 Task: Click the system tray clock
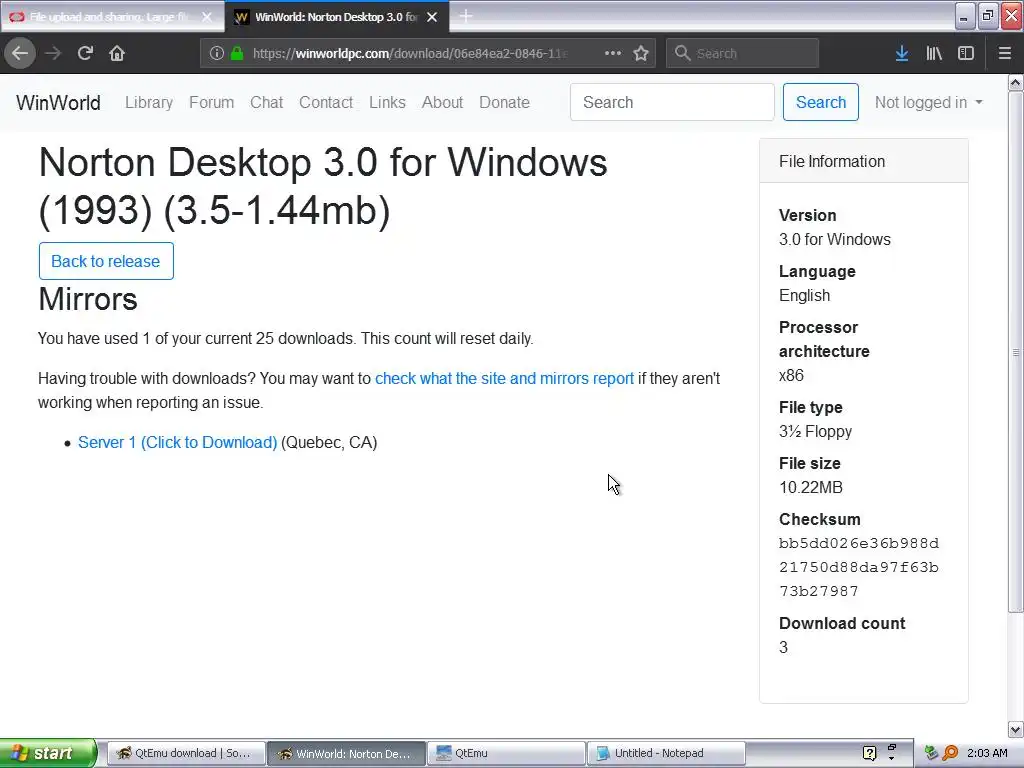[x=987, y=753]
